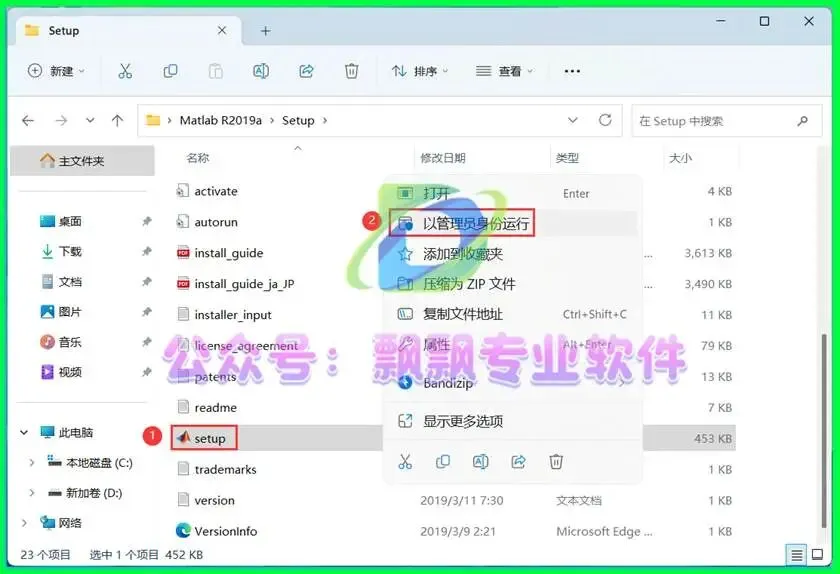Go forward with the right arrow
The image size is (840, 574).
tap(61, 121)
